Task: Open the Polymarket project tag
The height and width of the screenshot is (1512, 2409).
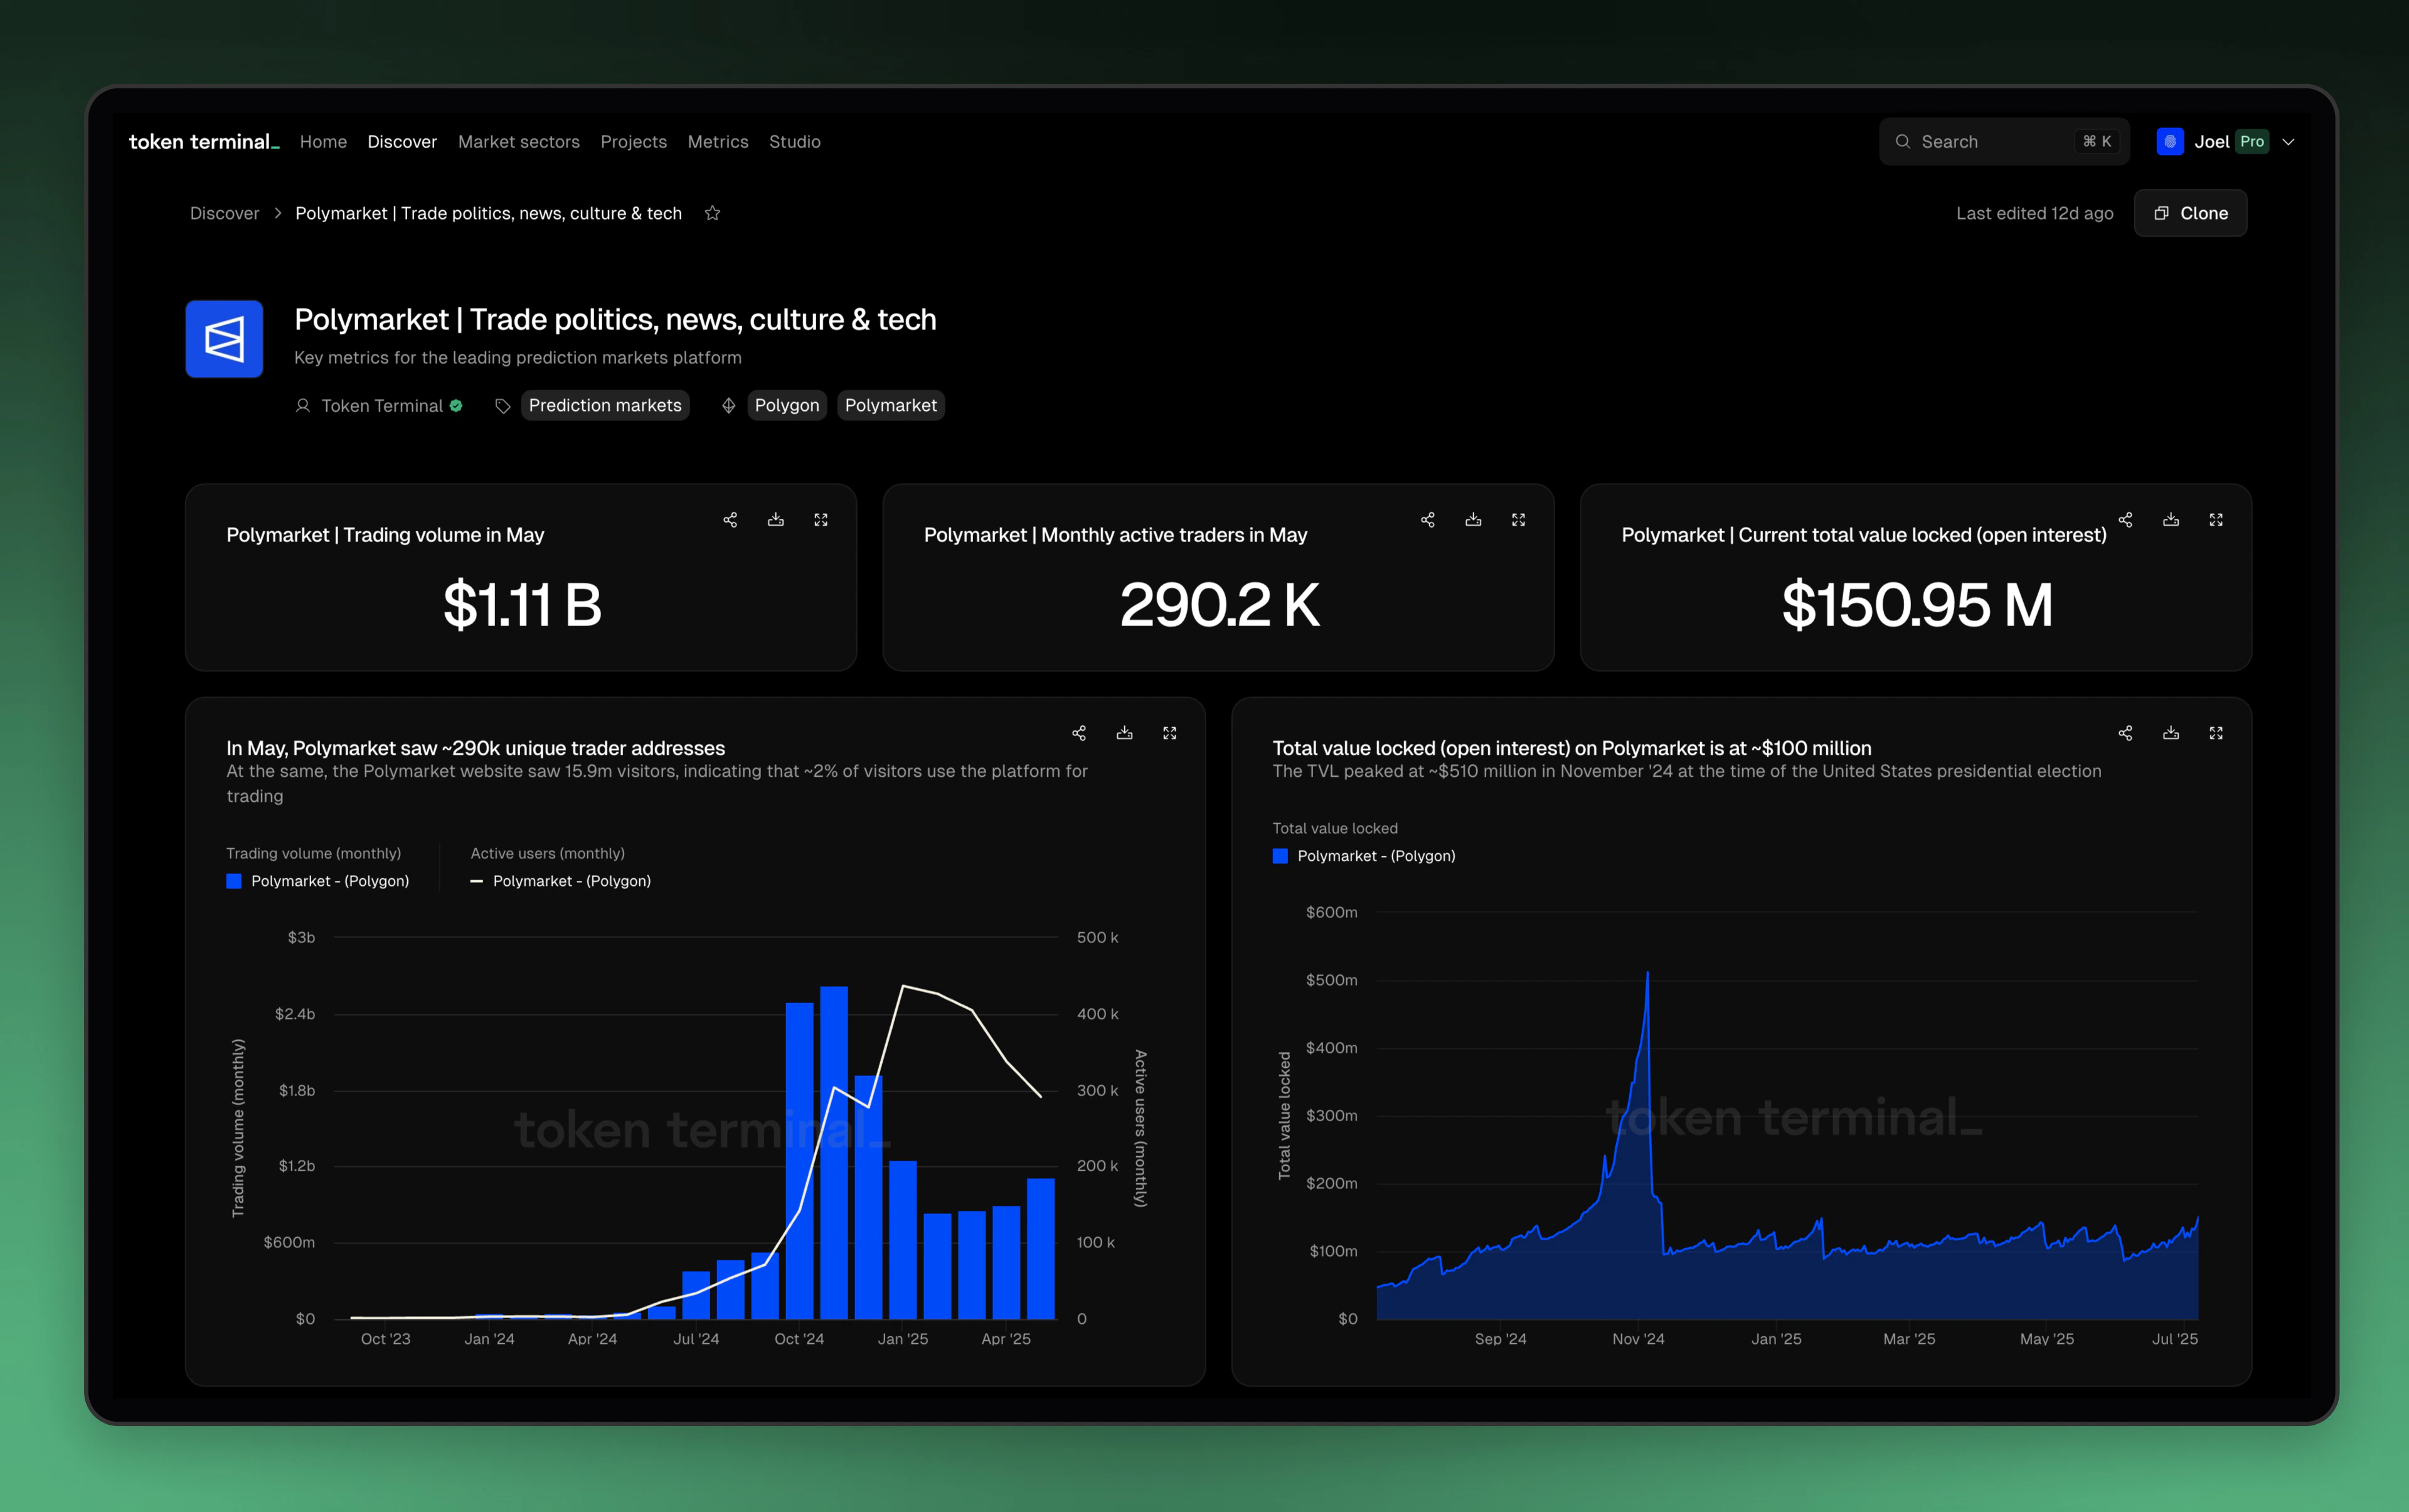Action: pos(891,406)
